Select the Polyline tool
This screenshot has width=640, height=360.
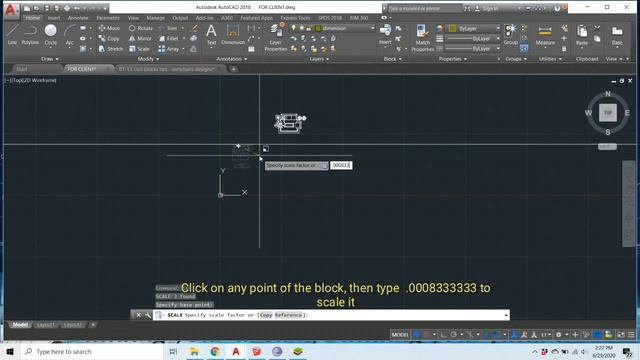[30, 34]
